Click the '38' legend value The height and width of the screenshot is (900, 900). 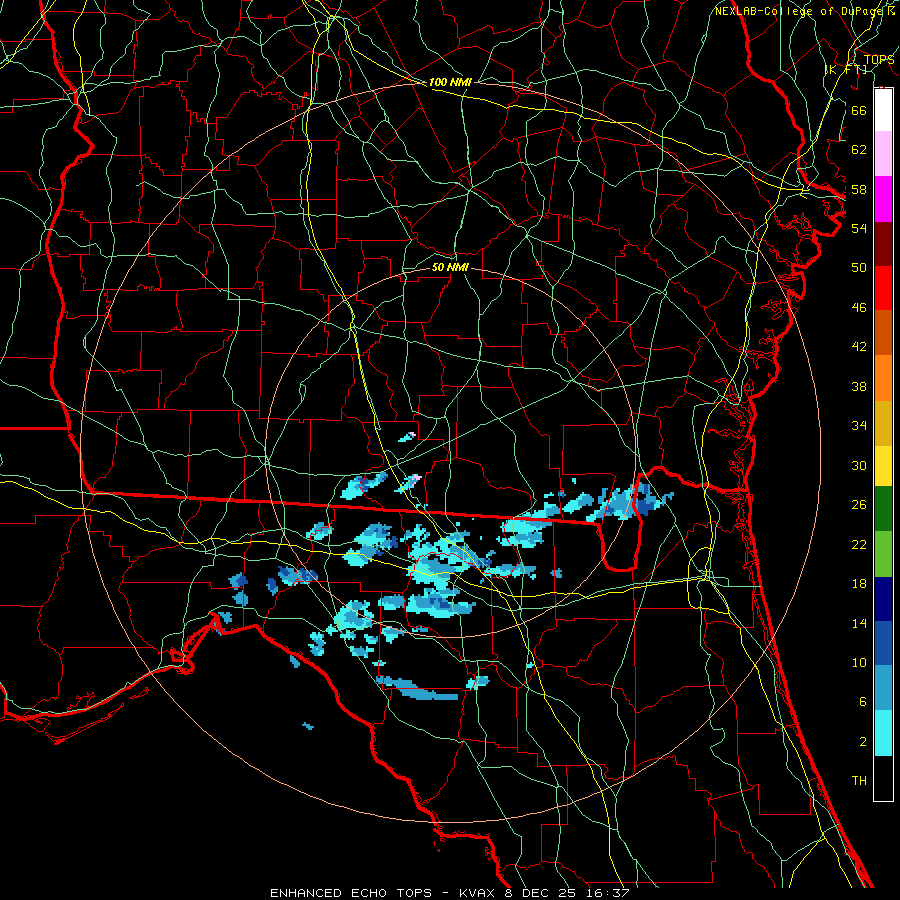859,386
